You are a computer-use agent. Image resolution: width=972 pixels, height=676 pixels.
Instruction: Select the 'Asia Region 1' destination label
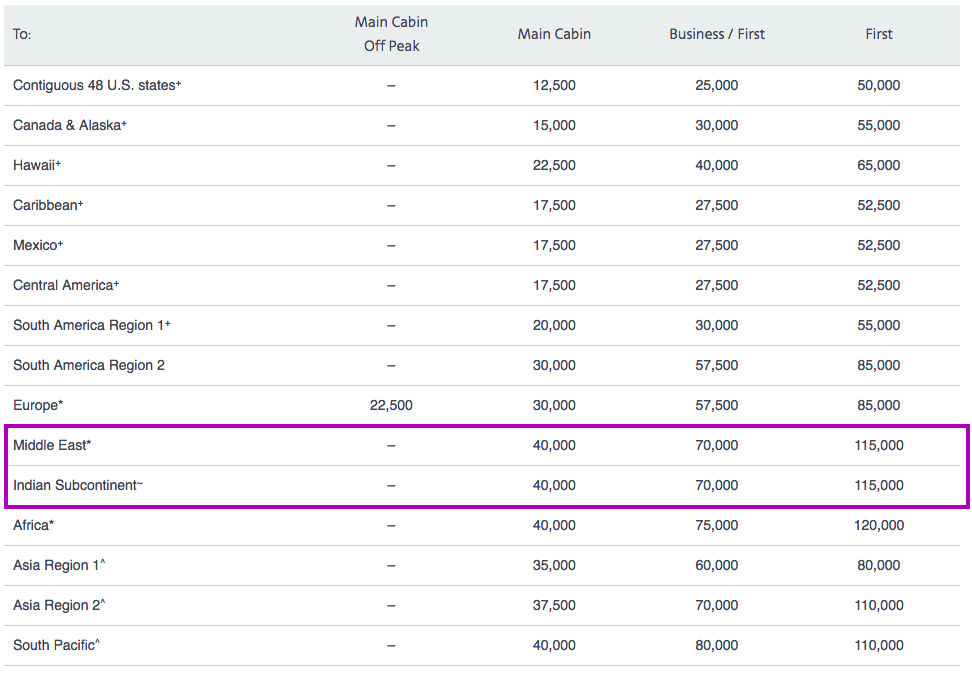click(x=59, y=565)
